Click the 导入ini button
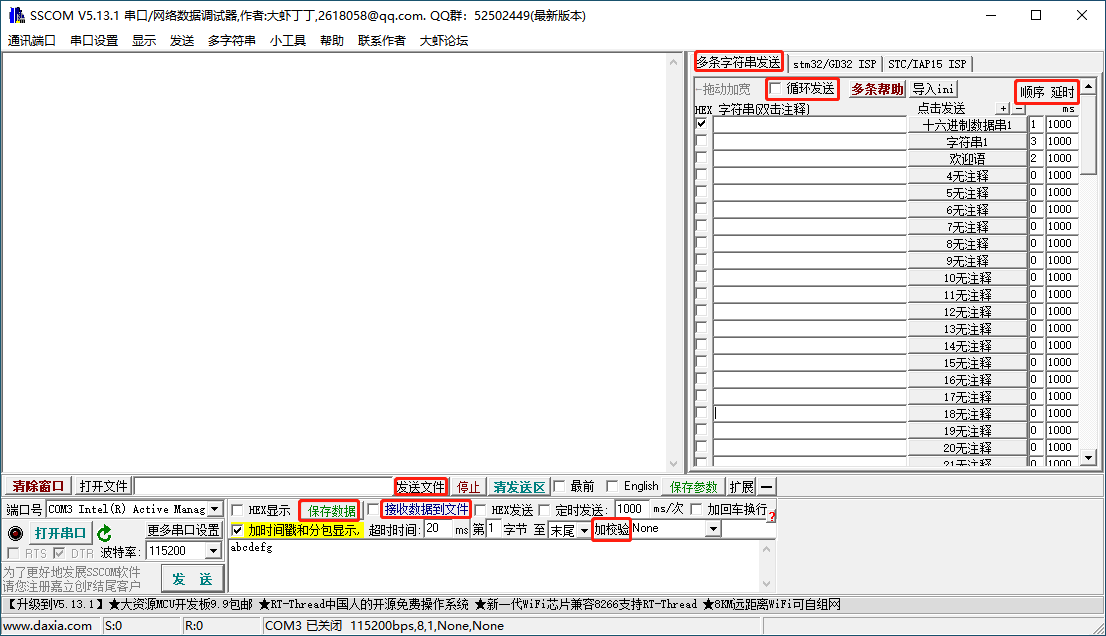The height and width of the screenshot is (636, 1106). 932,89
